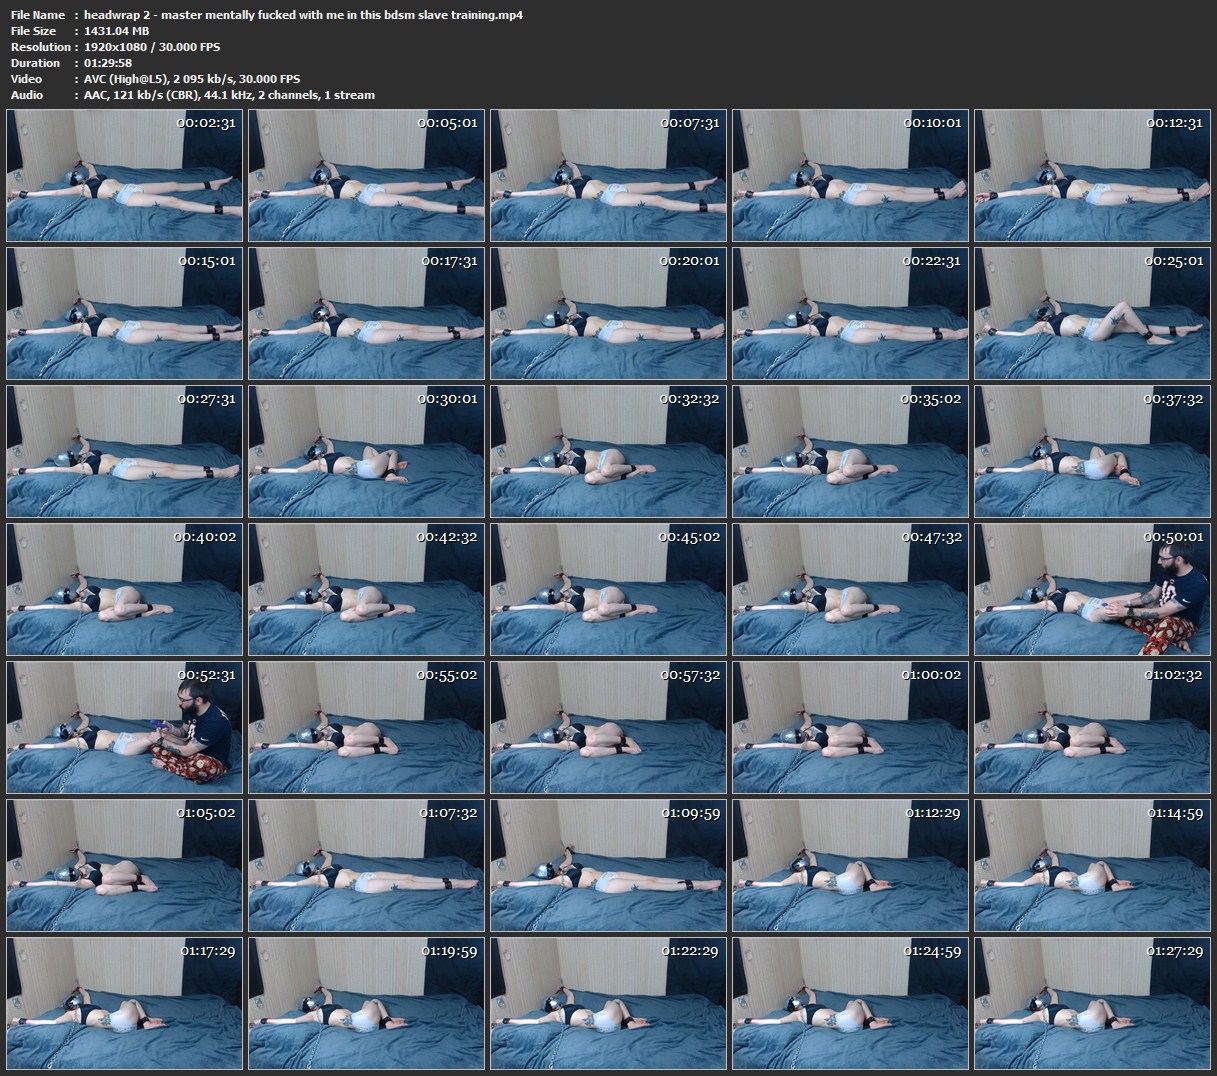The width and height of the screenshot is (1217, 1076).
Task: Select the frame marked 01:07:32
Action: click(367, 865)
